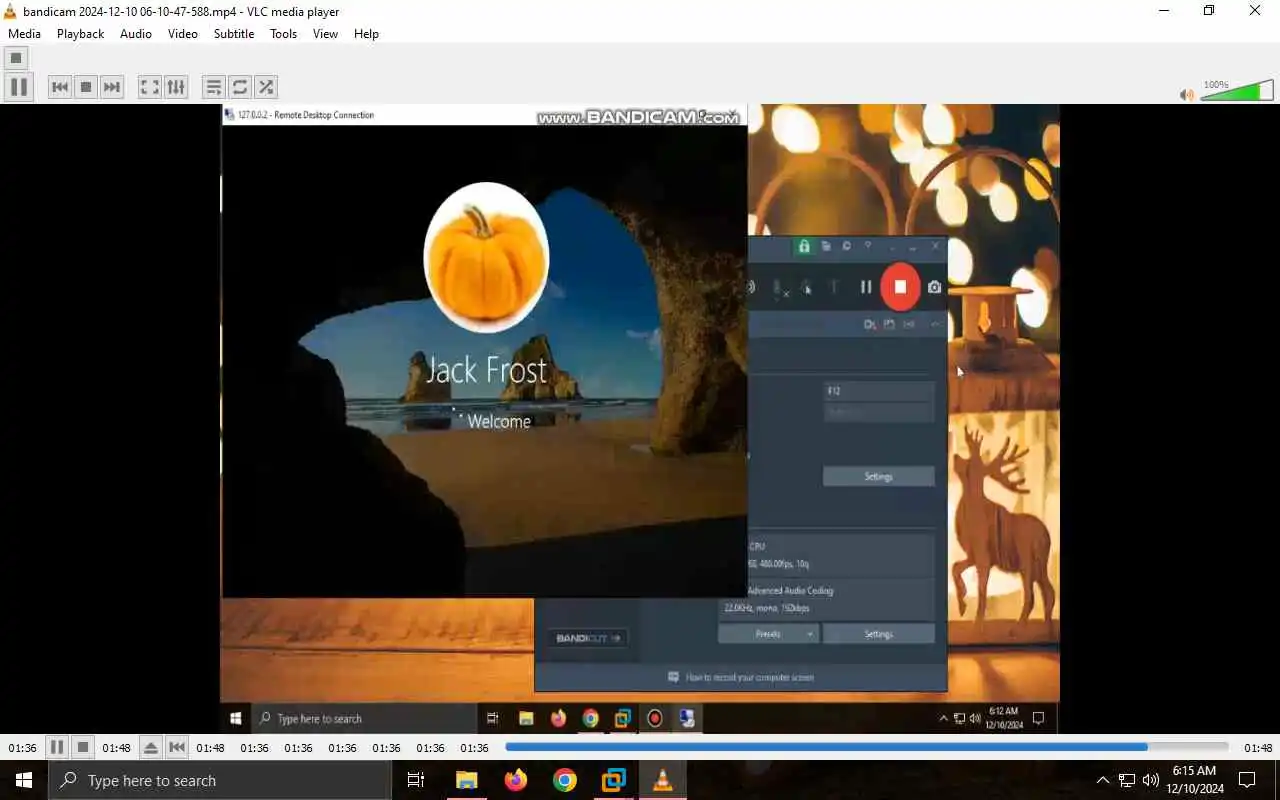Click pause button in the bottom time row
The image size is (1280, 800).
tap(57, 747)
